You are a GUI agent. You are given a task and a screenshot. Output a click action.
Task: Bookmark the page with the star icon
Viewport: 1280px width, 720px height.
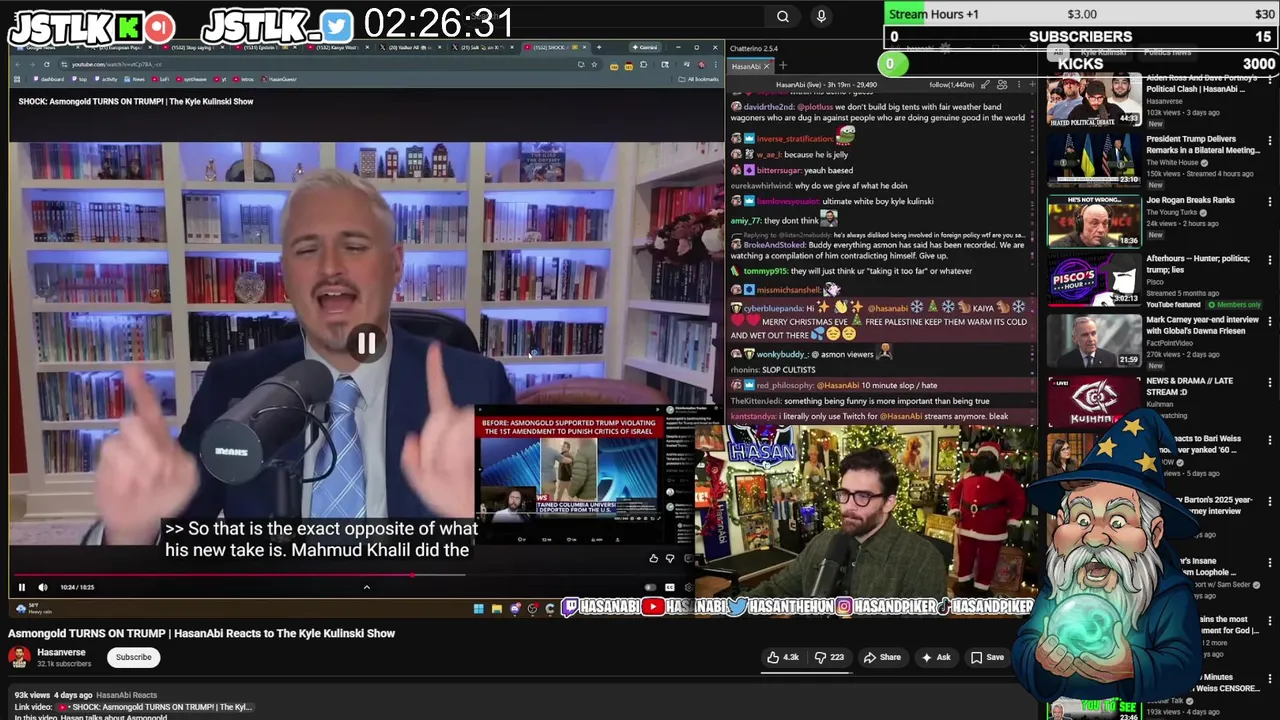(x=594, y=64)
